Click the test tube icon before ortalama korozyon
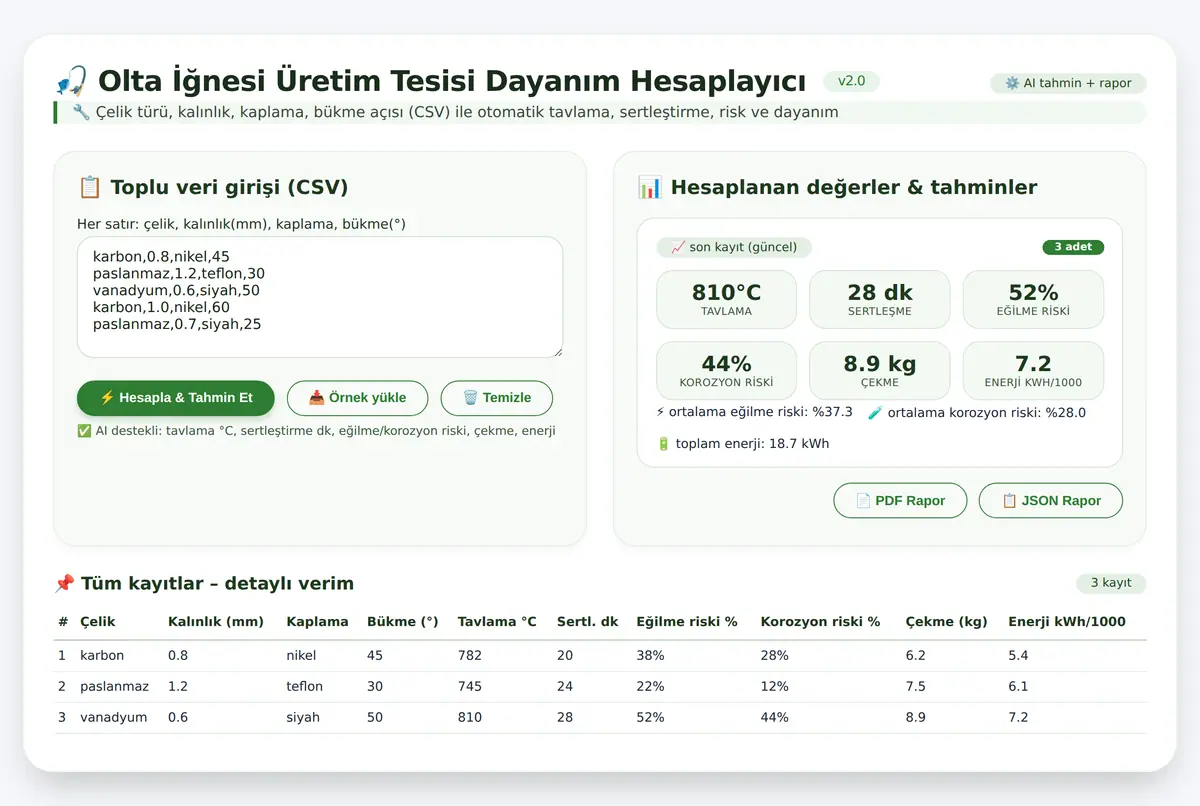Screen dimensions: 1200x806 (x=875, y=412)
